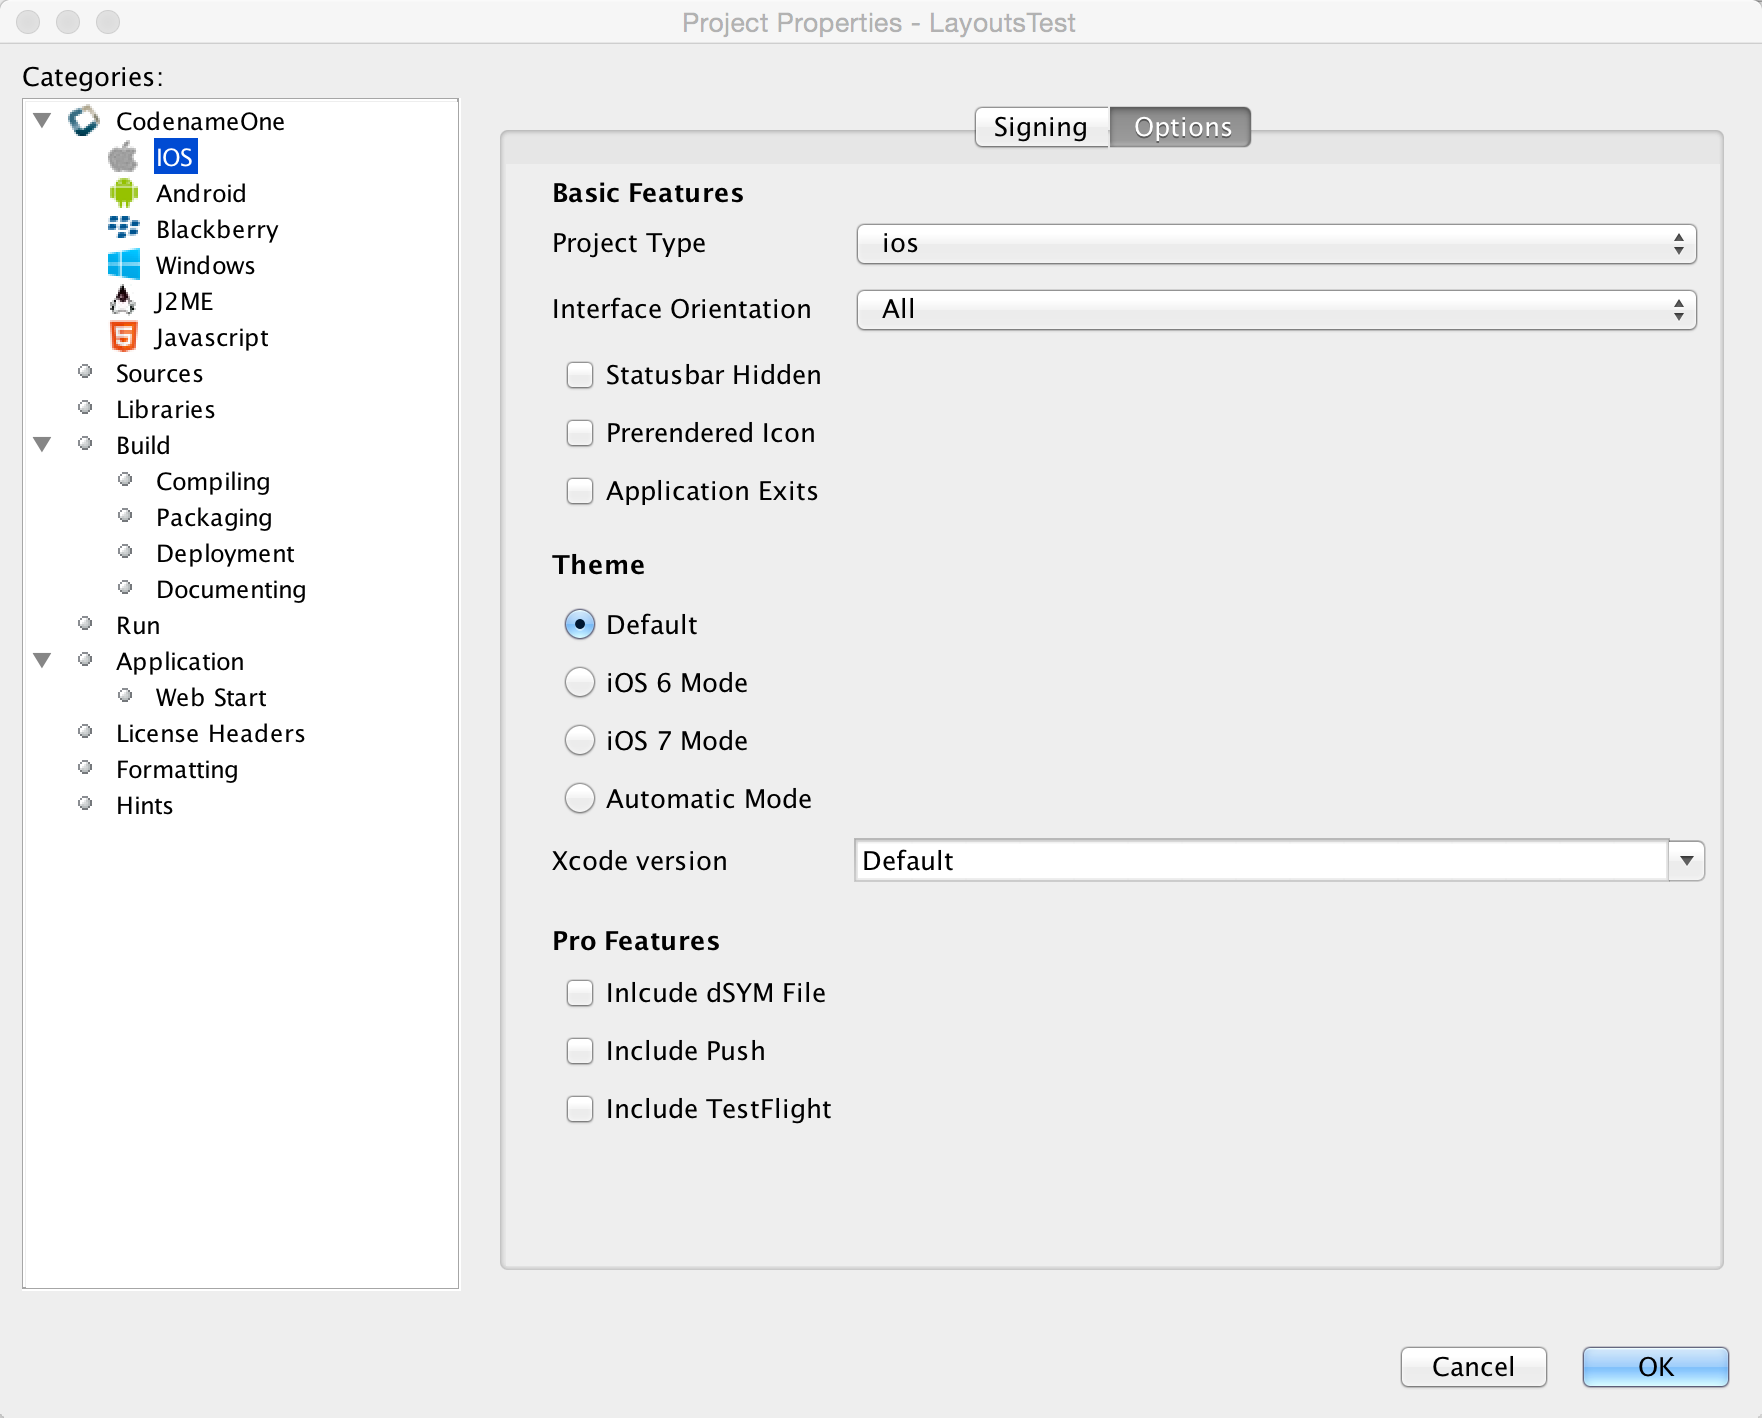Select the Automatic Mode radio button

pos(580,799)
